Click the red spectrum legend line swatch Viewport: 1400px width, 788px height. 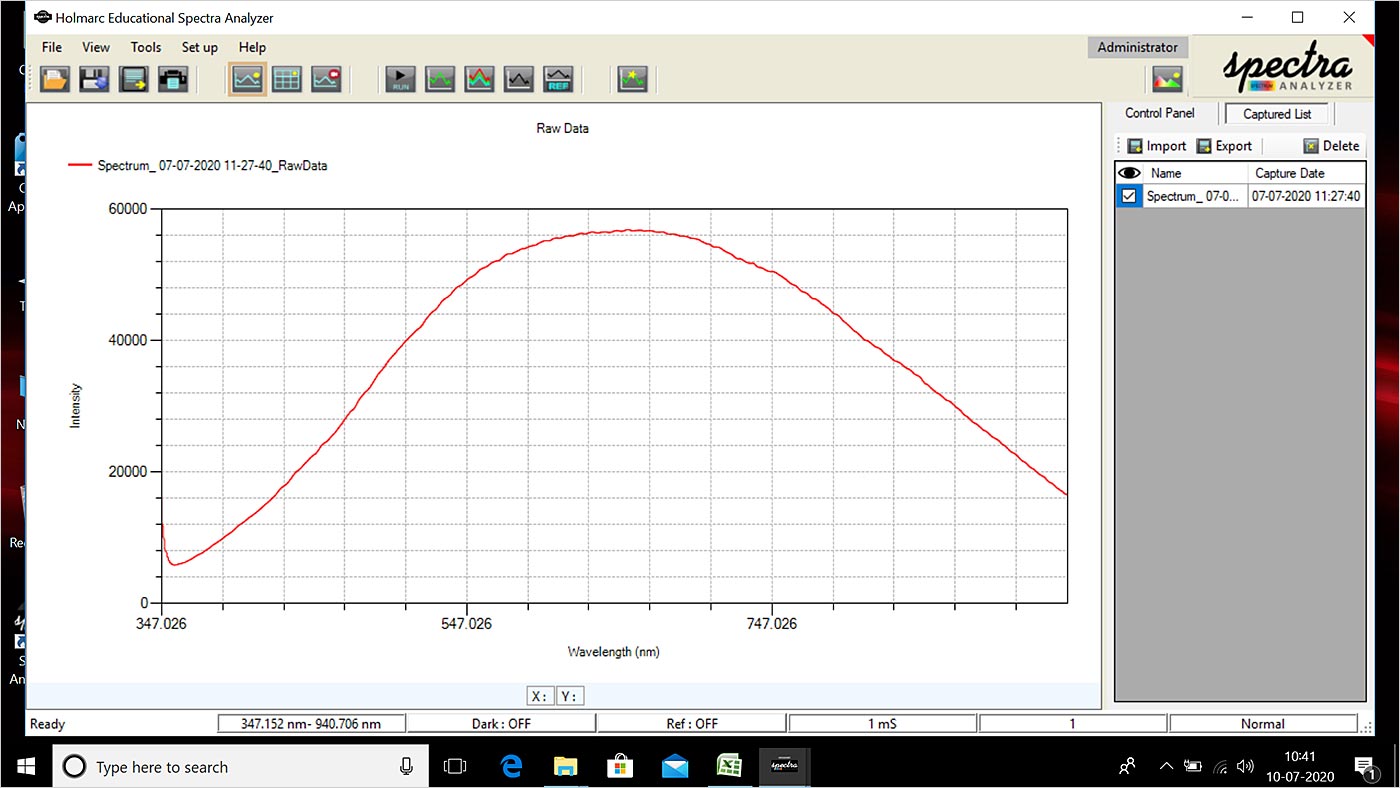(79, 166)
